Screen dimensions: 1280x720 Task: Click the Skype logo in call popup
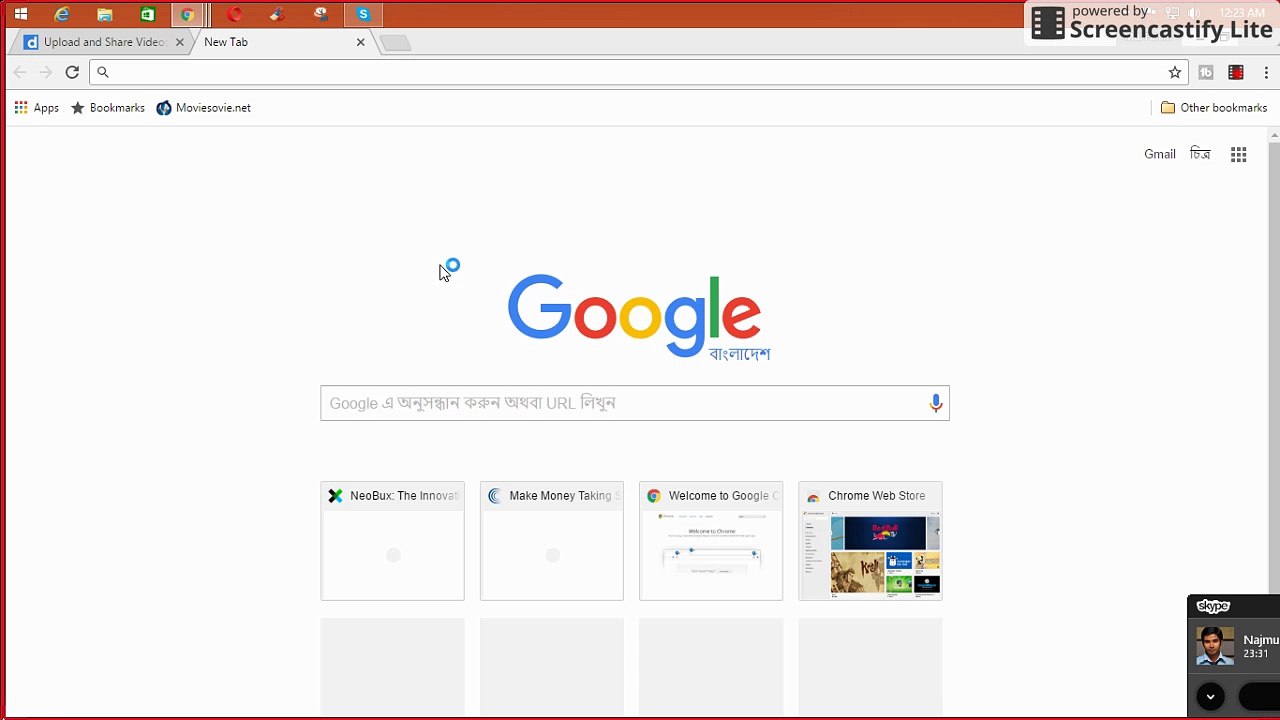point(1213,606)
